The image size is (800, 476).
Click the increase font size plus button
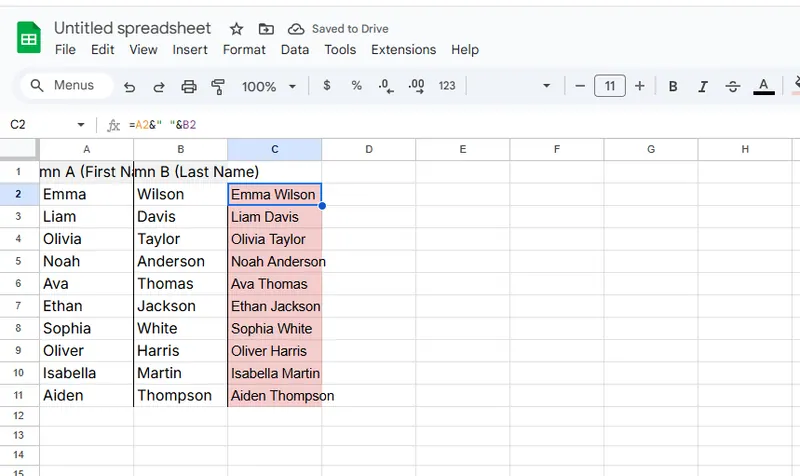640,86
